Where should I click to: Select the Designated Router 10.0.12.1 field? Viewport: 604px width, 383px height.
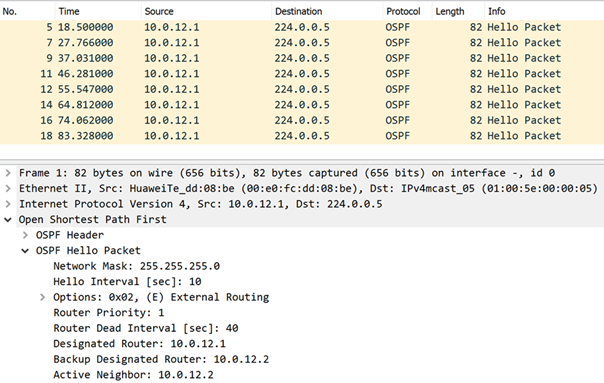139,344
